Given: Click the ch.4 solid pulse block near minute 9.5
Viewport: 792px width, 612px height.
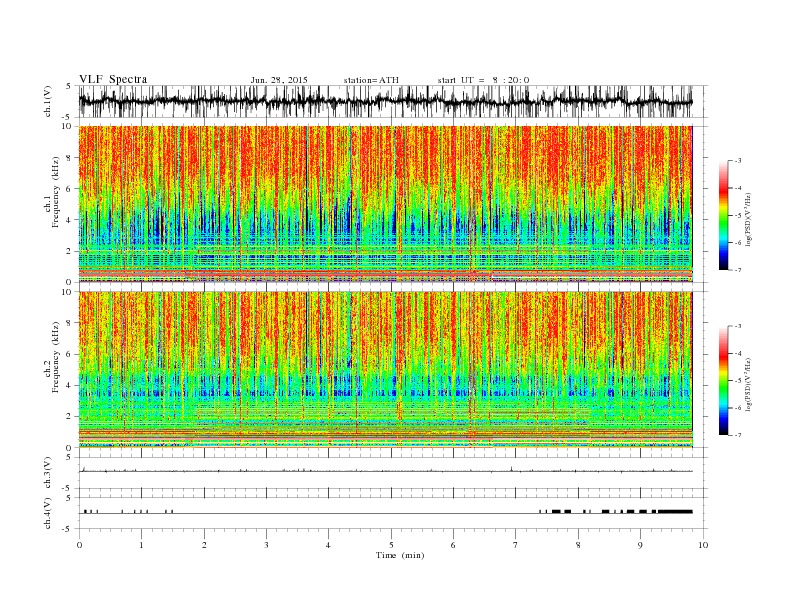Looking at the screenshot, I should click(x=675, y=512).
